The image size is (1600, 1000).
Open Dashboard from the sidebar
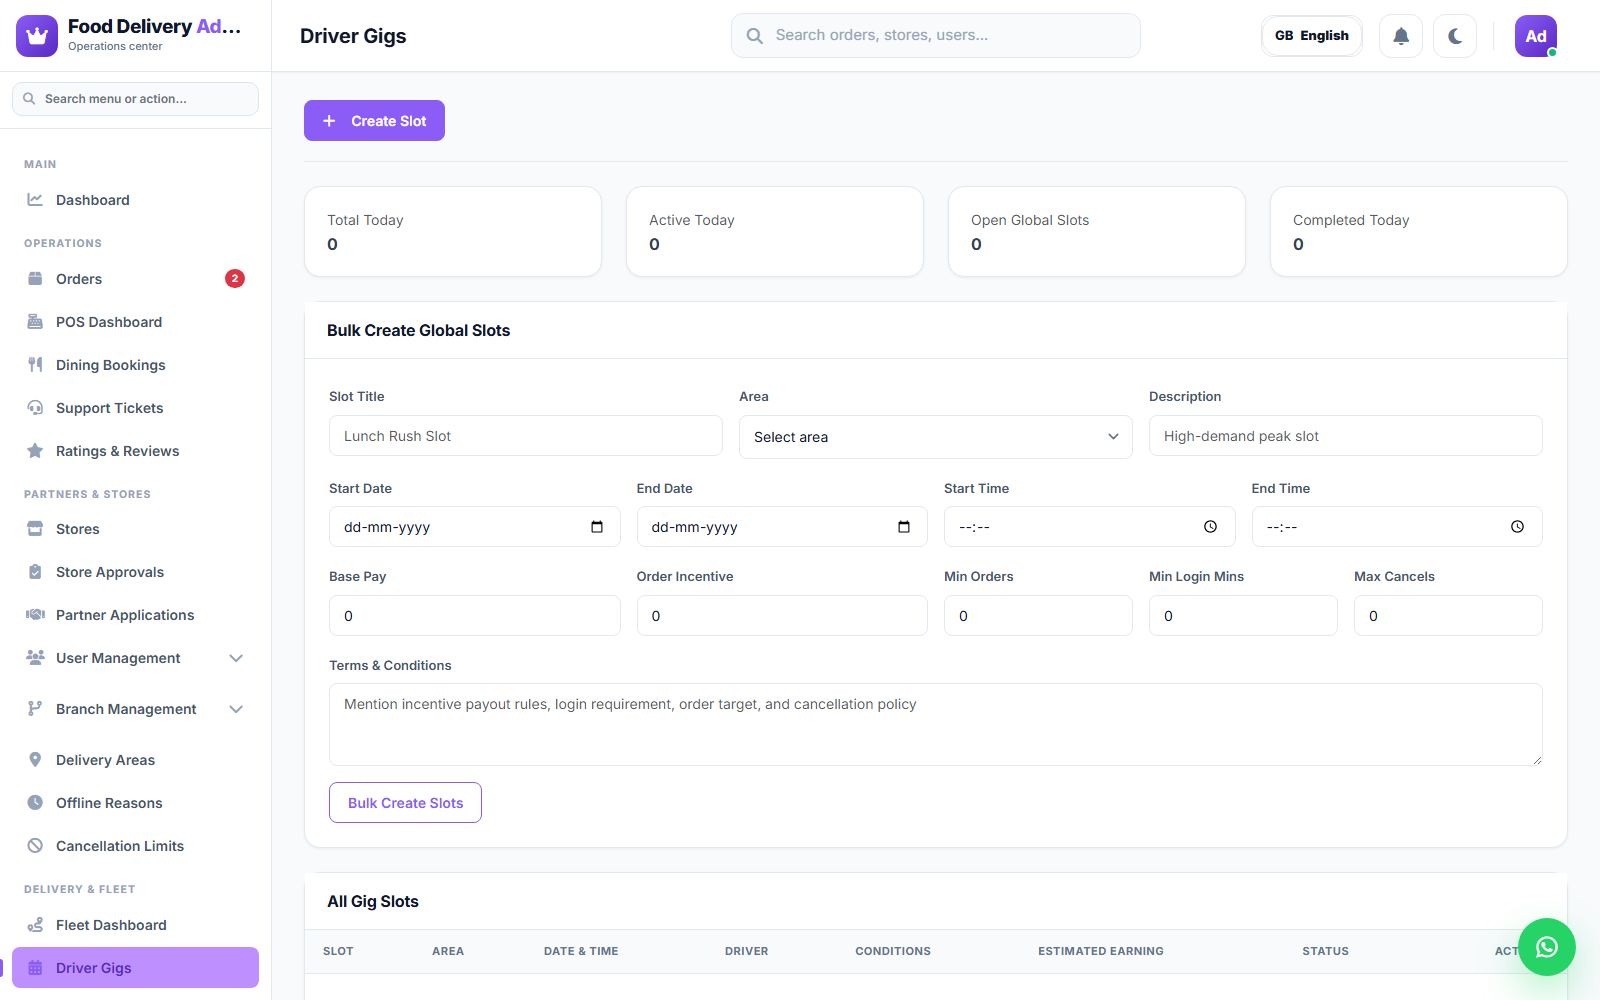point(135,200)
